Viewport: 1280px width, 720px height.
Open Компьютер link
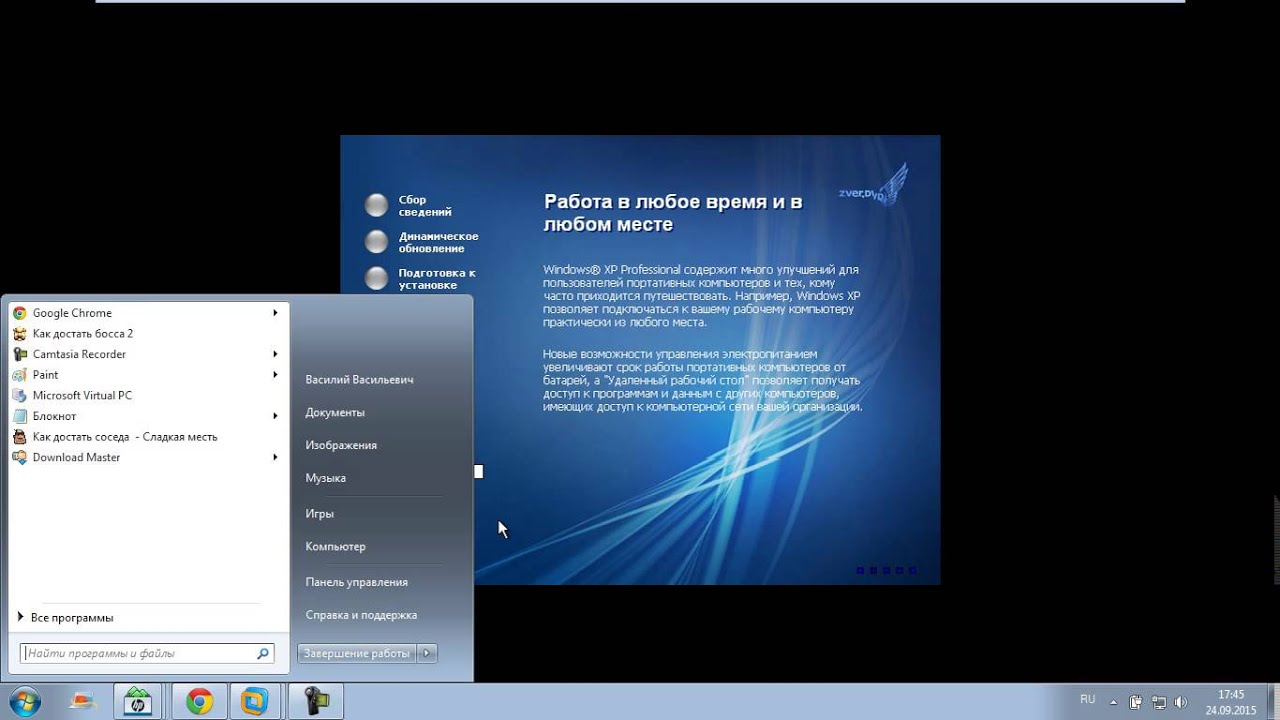click(336, 547)
